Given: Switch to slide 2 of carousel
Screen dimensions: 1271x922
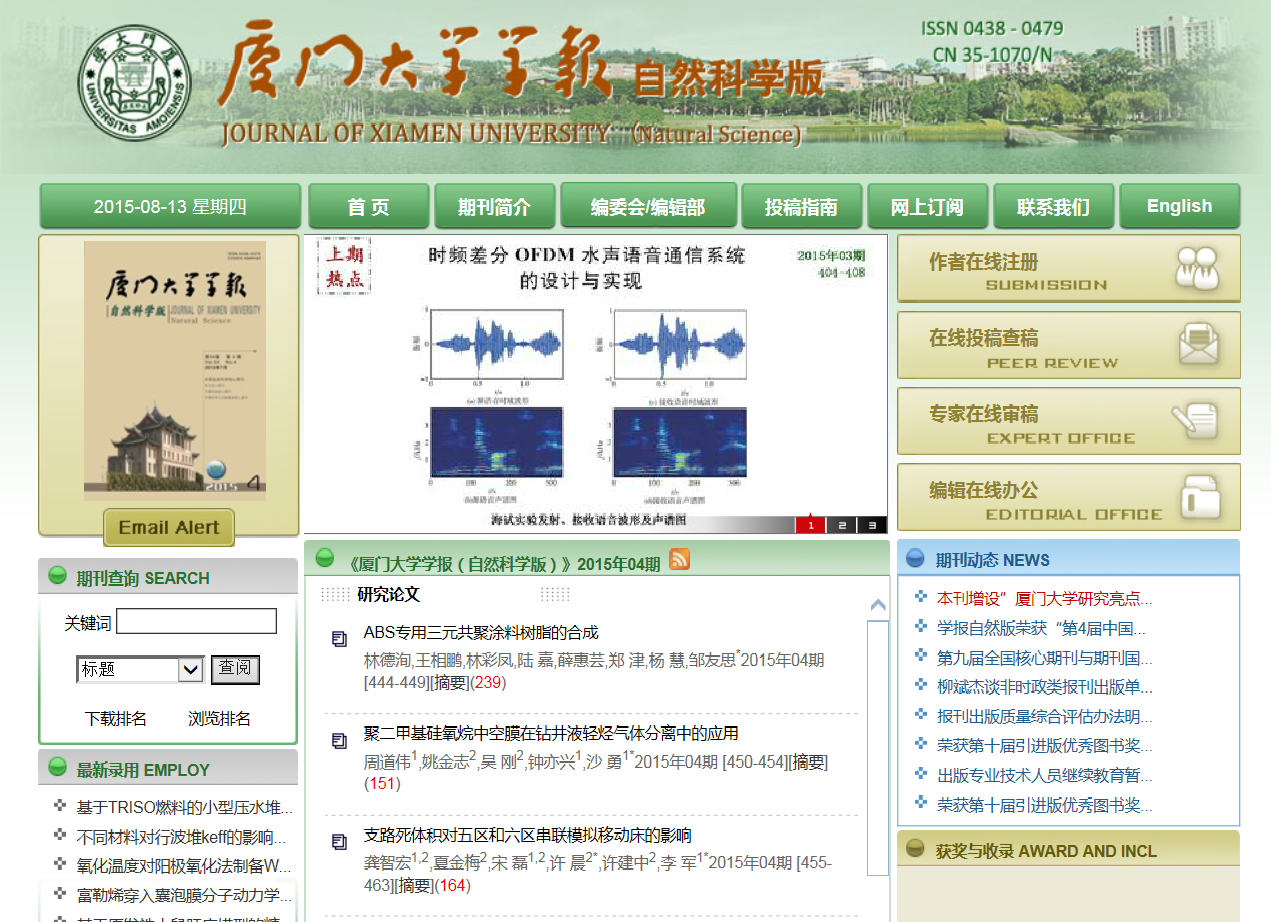Looking at the screenshot, I should click(x=842, y=525).
